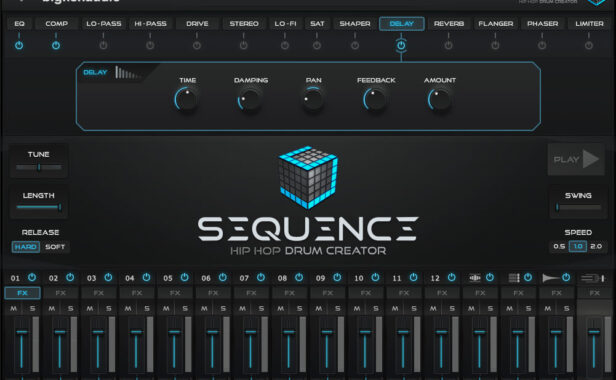This screenshot has width=616, height=380.
Task: Toggle power icon for channel 11
Action: (413, 277)
